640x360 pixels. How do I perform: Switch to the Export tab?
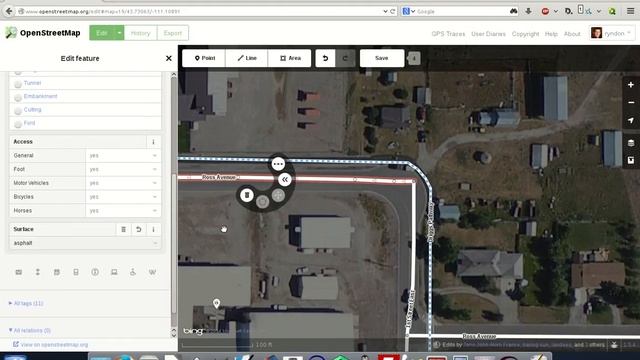click(x=173, y=33)
